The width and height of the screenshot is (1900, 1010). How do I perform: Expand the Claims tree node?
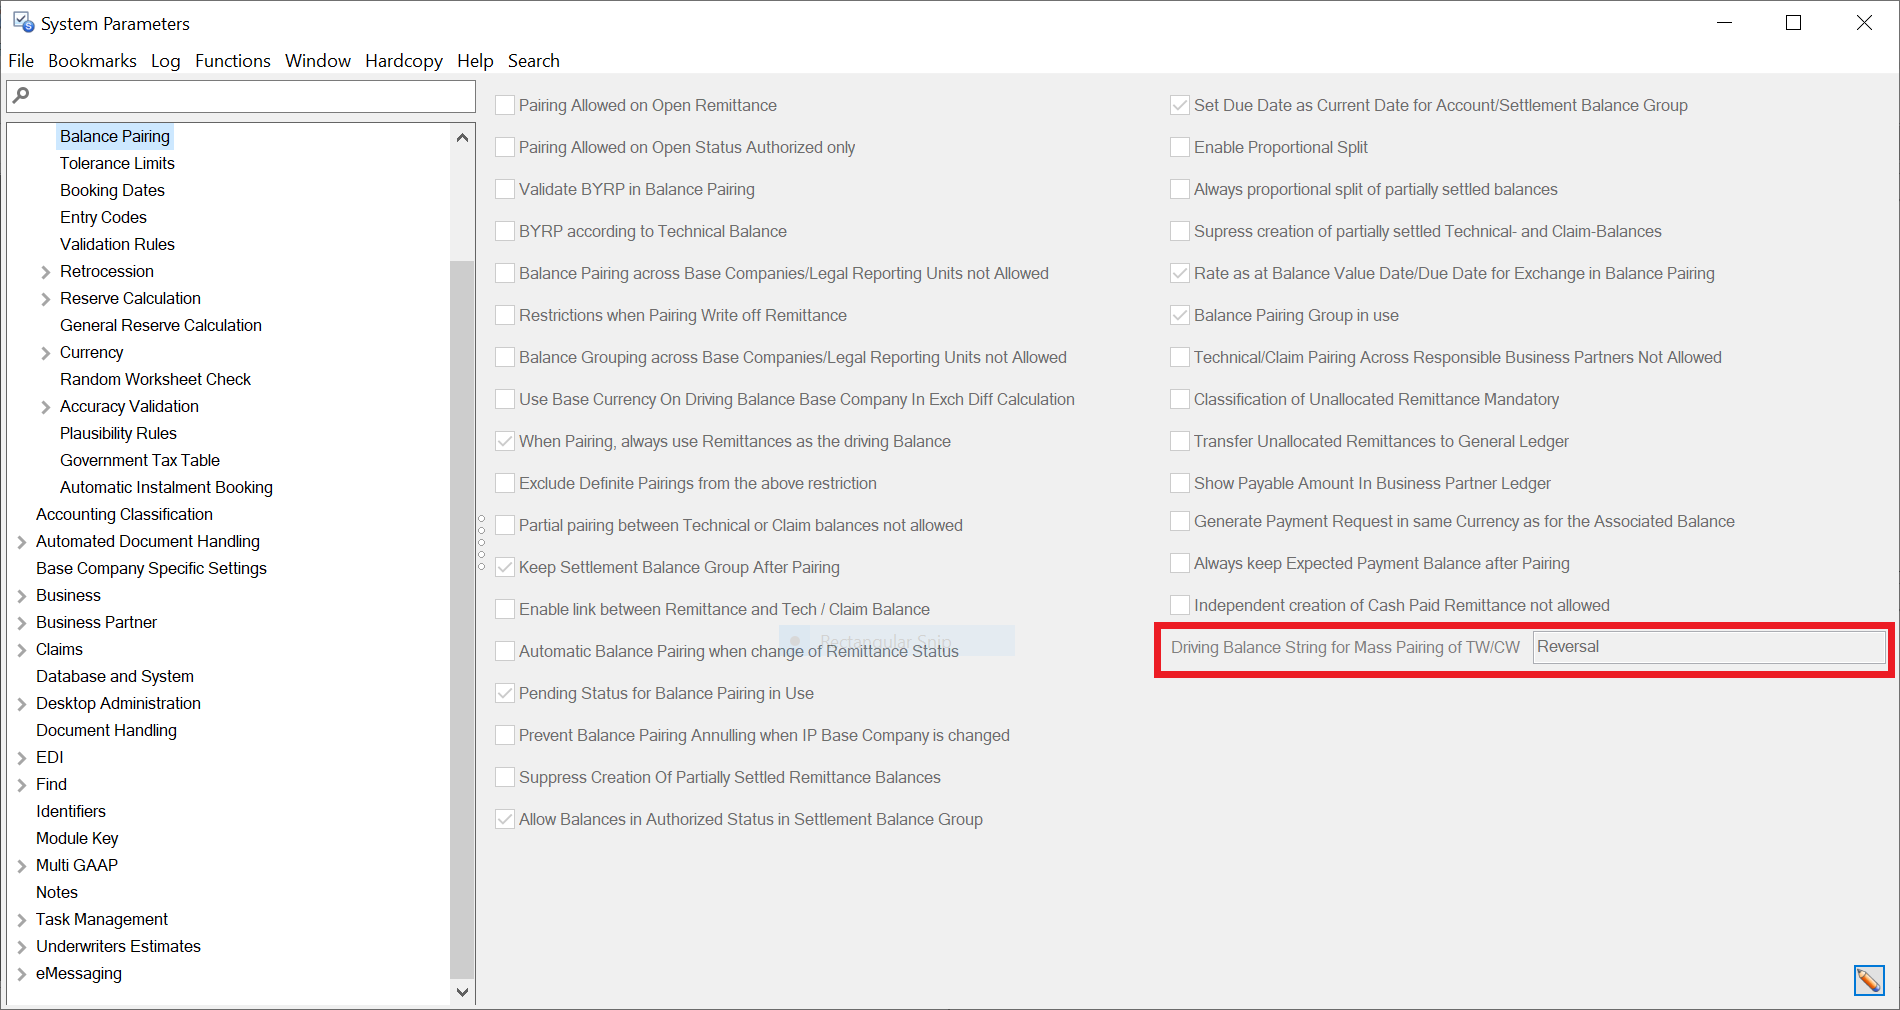pyautogui.click(x=21, y=650)
